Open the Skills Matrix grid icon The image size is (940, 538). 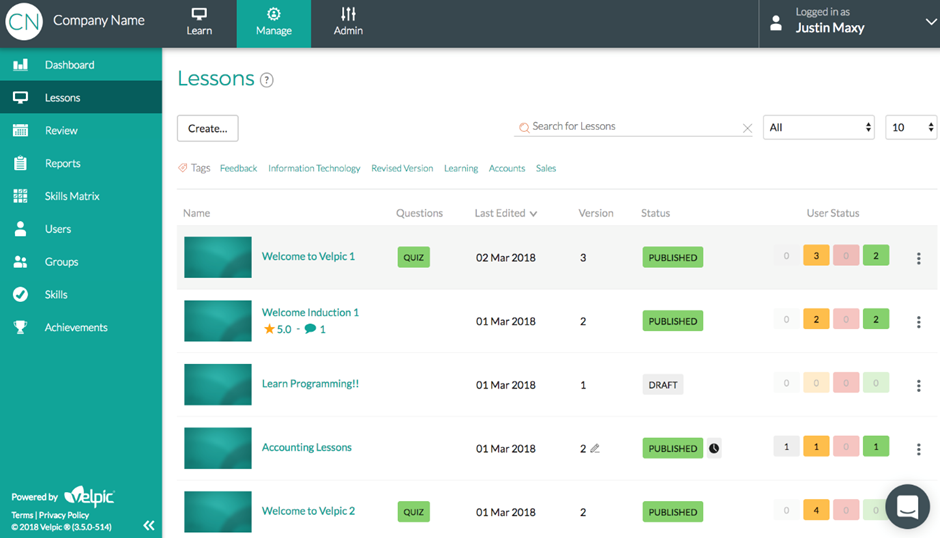tap(20, 196)
